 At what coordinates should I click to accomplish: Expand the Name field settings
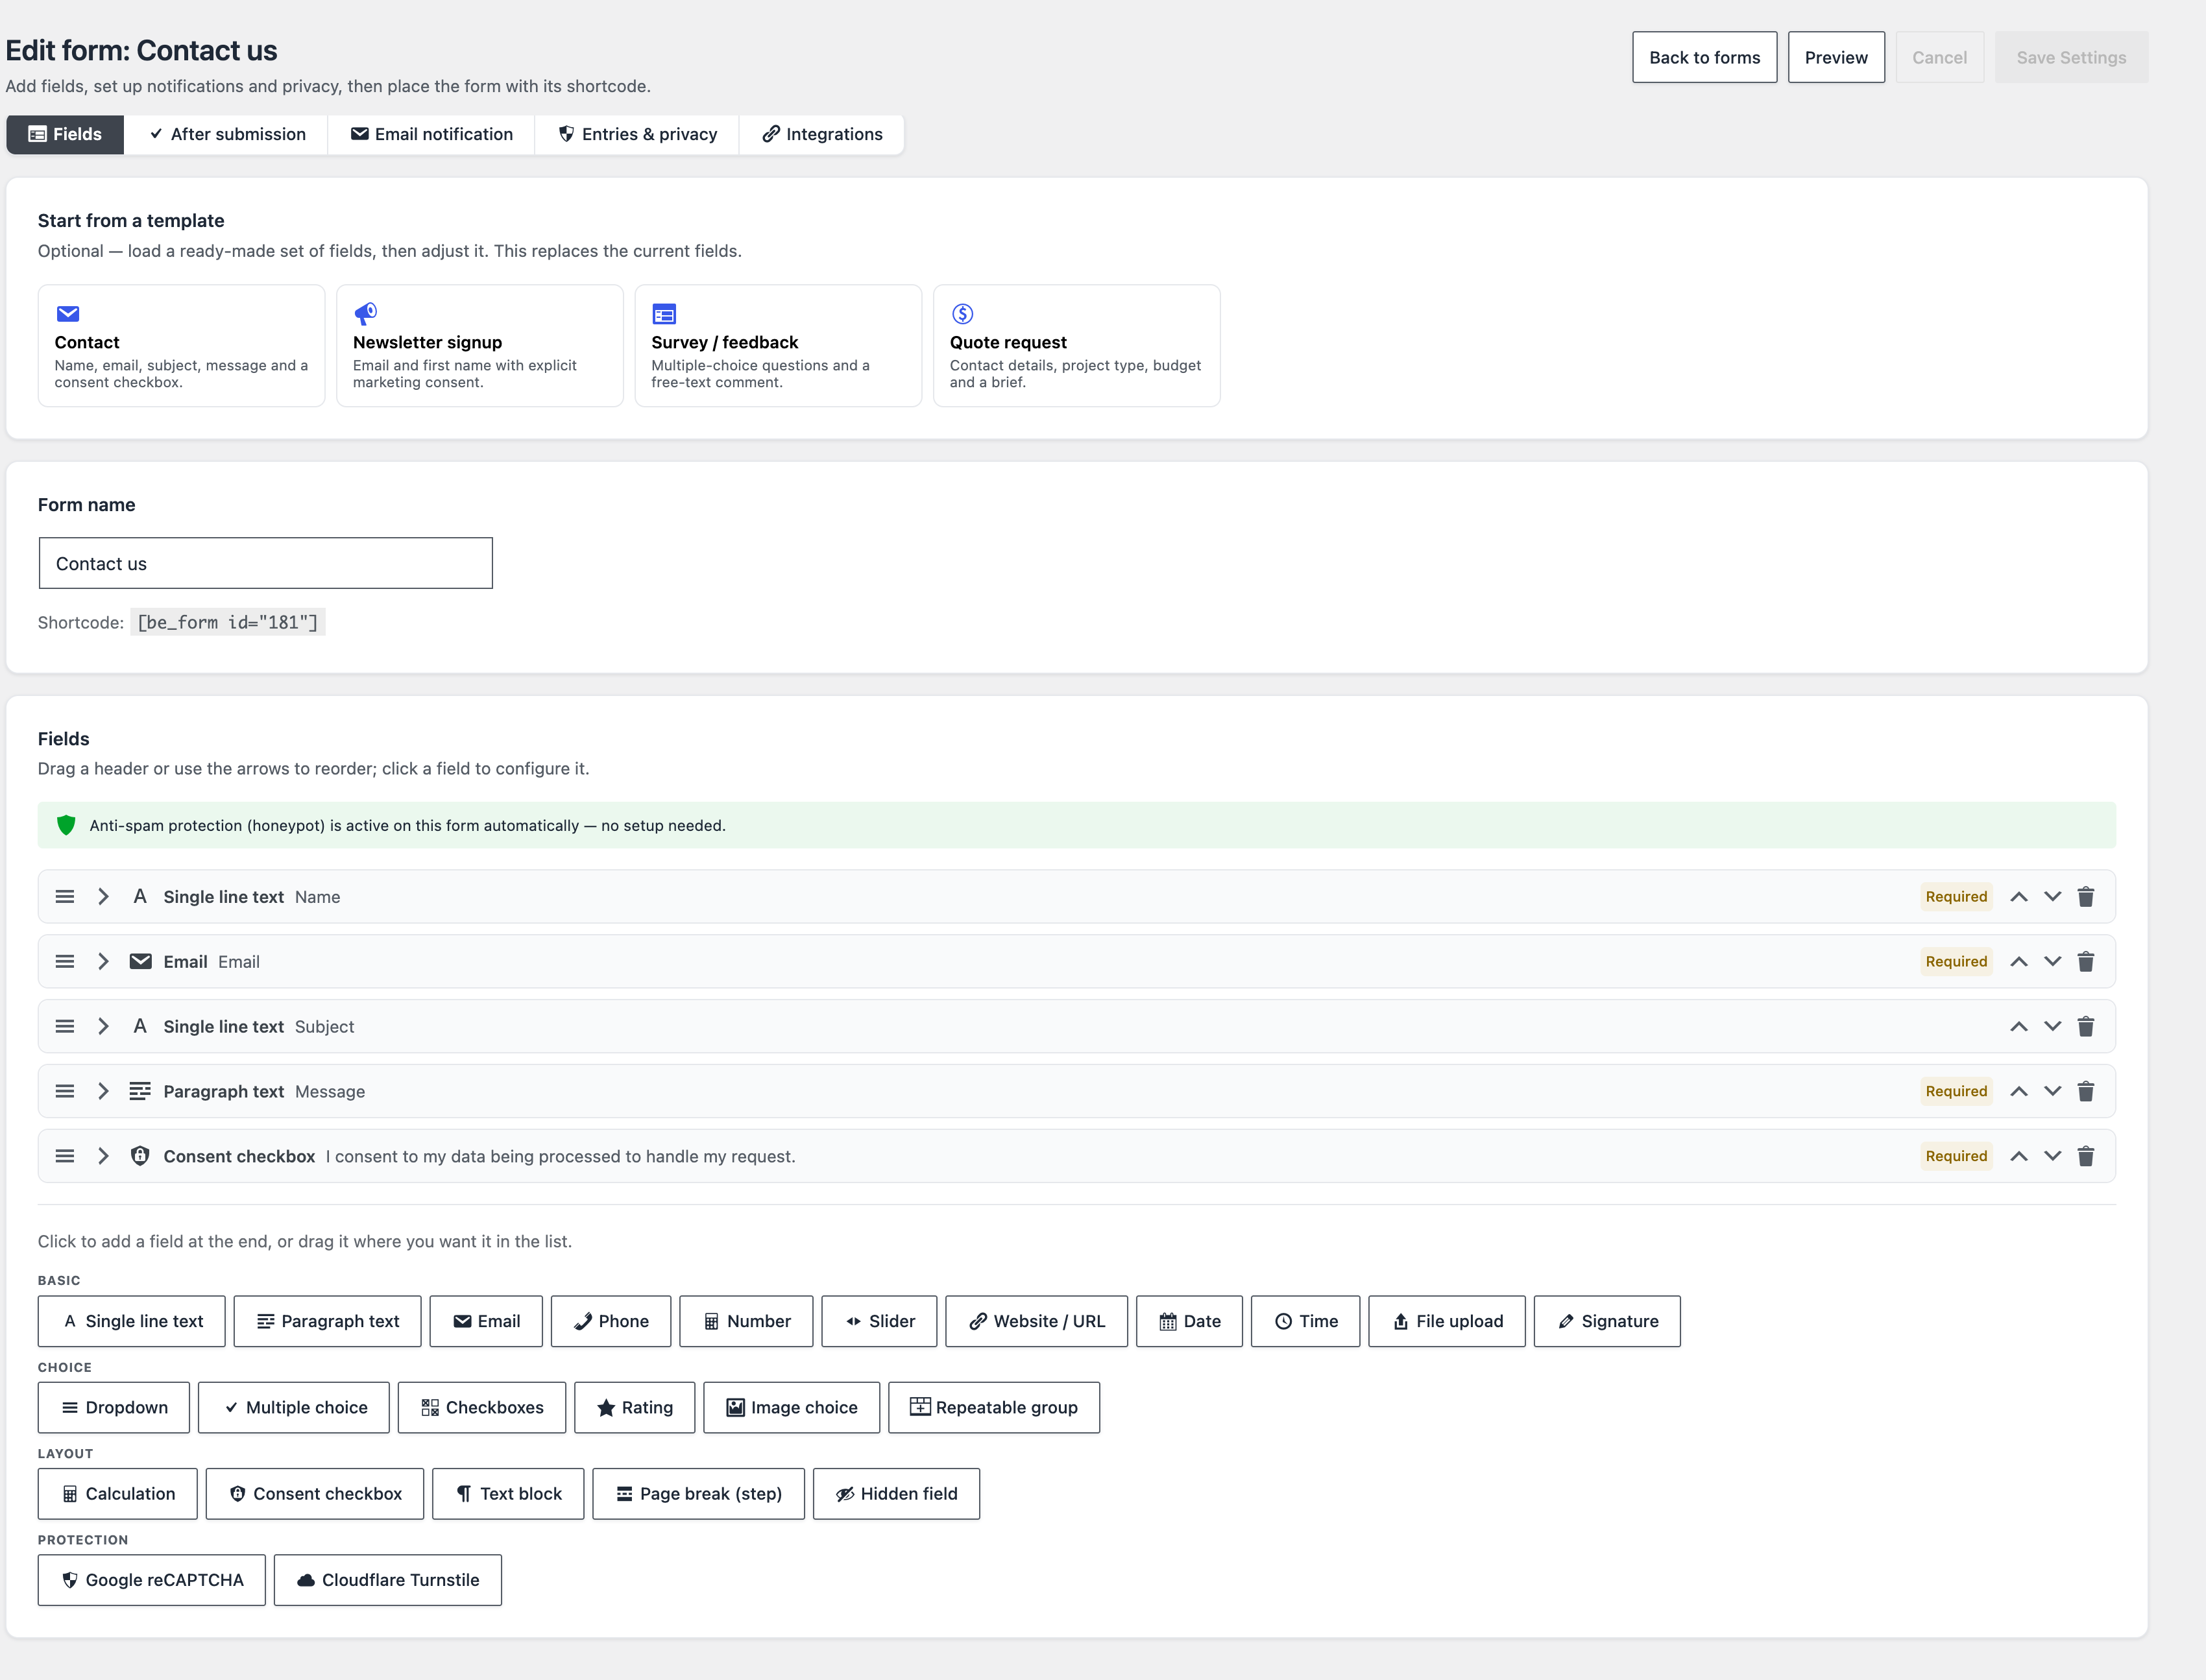[x=103, y=897]
